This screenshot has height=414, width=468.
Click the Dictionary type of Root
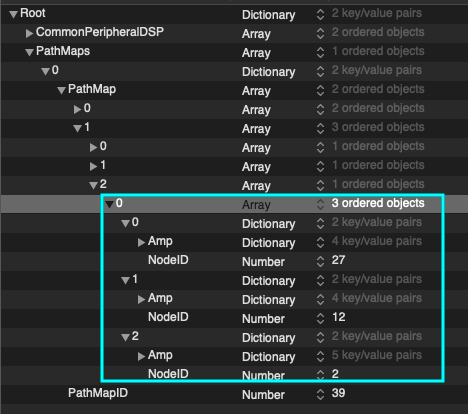(x=269, y=15)
